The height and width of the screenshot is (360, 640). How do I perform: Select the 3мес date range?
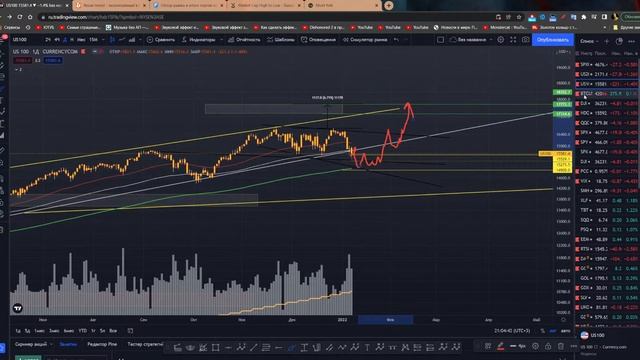(54, 331)
